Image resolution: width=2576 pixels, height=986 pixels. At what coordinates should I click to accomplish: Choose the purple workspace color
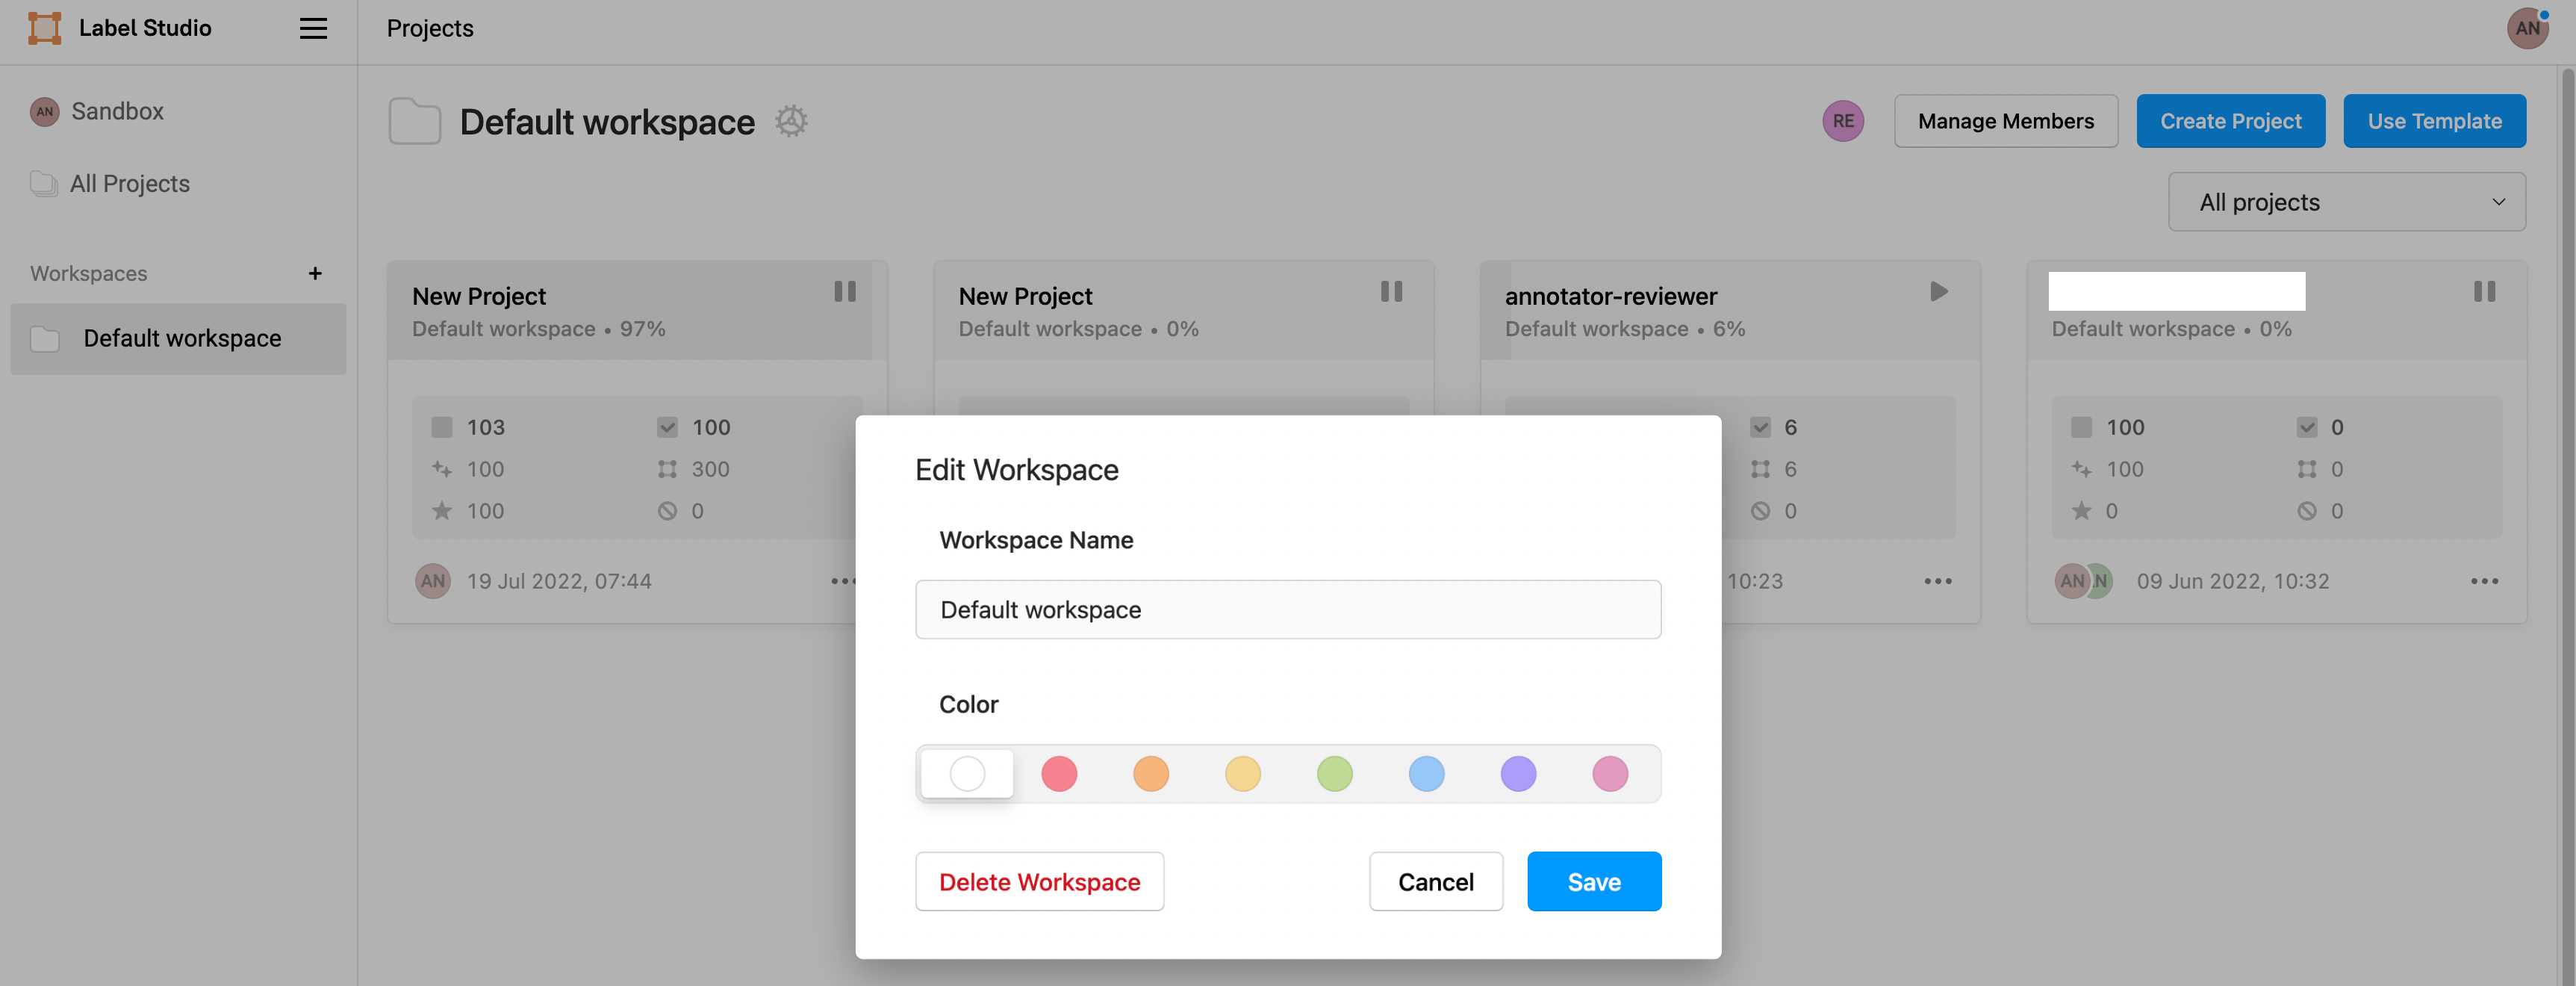pos(1517,773)
